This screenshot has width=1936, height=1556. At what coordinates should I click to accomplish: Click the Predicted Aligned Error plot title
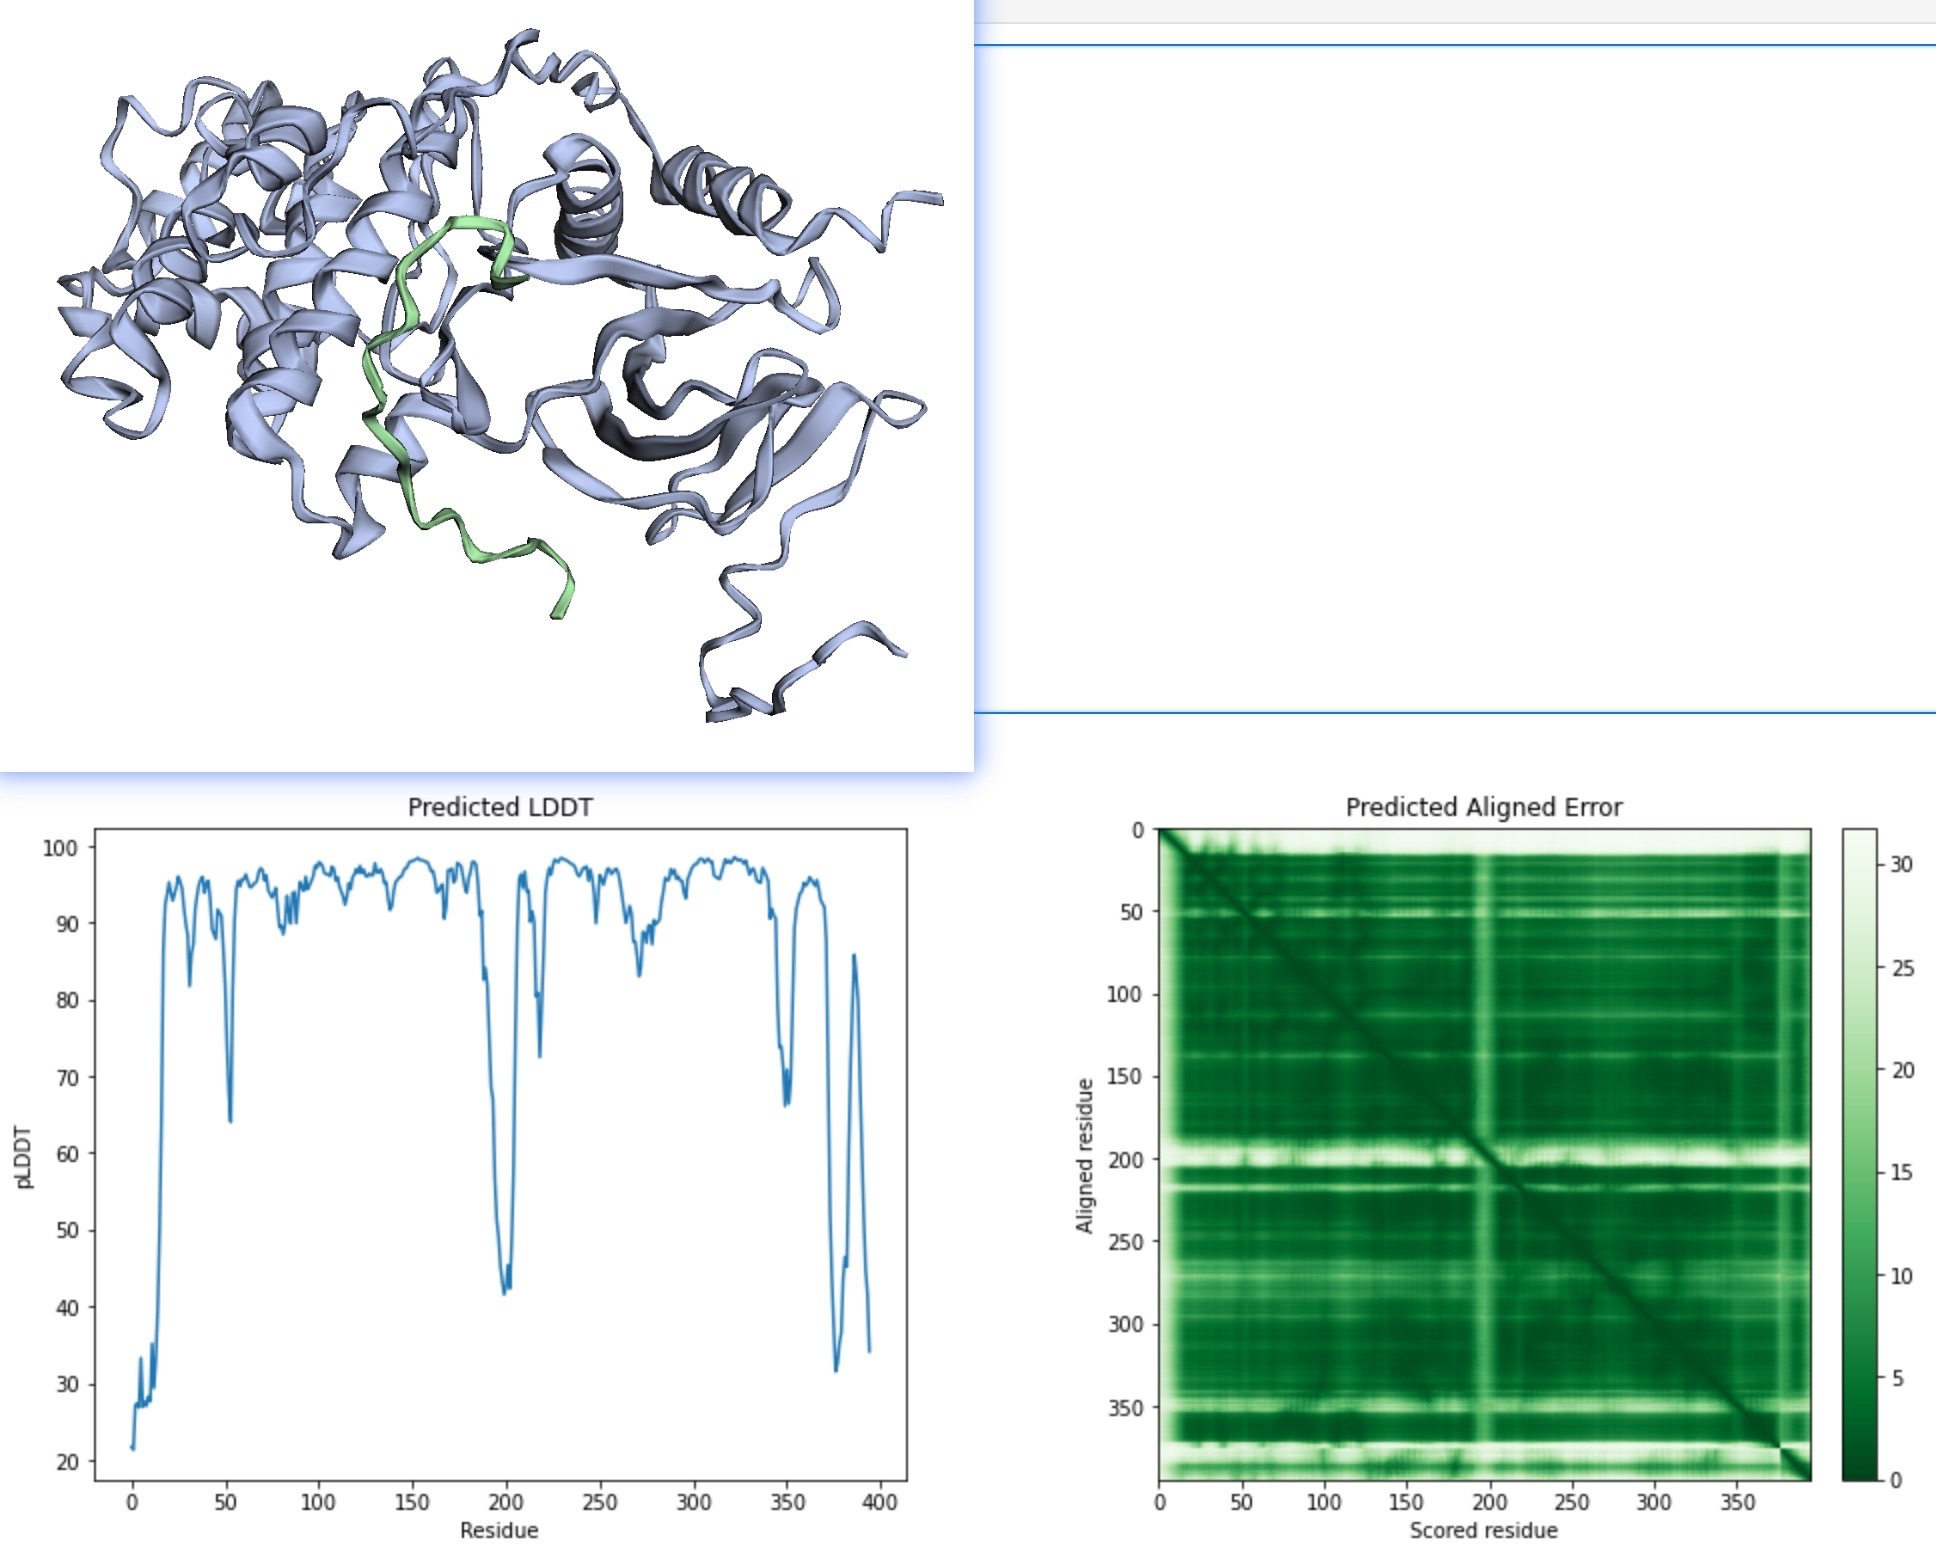click(1483, 807)
